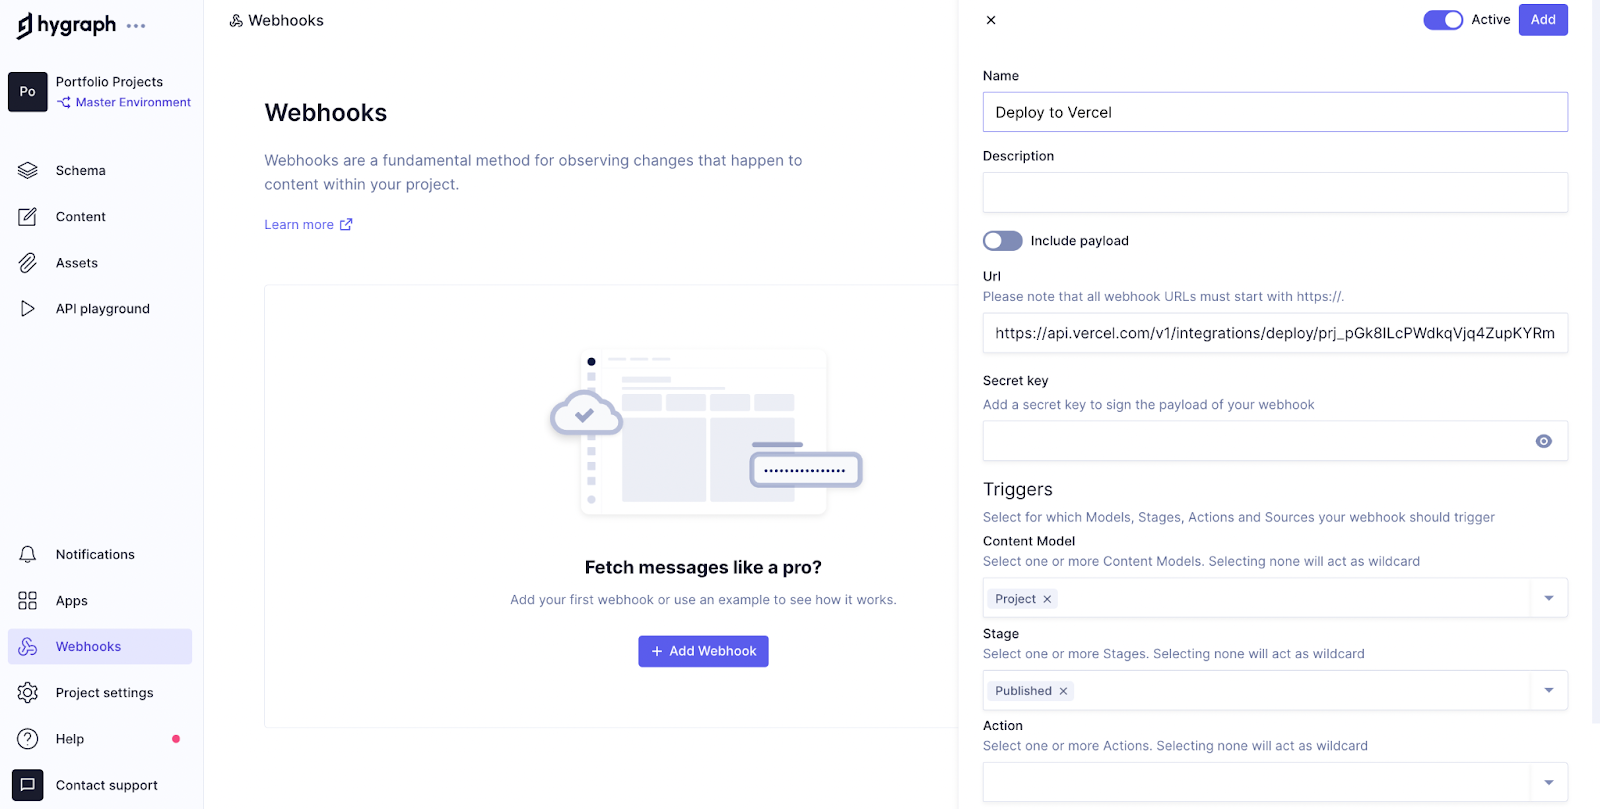Click the Assets paperclip icon
Viewport: 1600px width, 809px height.
tap(28, 263)
